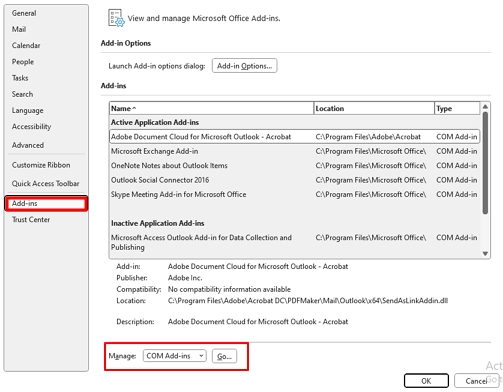The height and width of the screenshot is (392, 503).
Task: Click the Active Application Add-ins group header
Action: click(155, 122)
